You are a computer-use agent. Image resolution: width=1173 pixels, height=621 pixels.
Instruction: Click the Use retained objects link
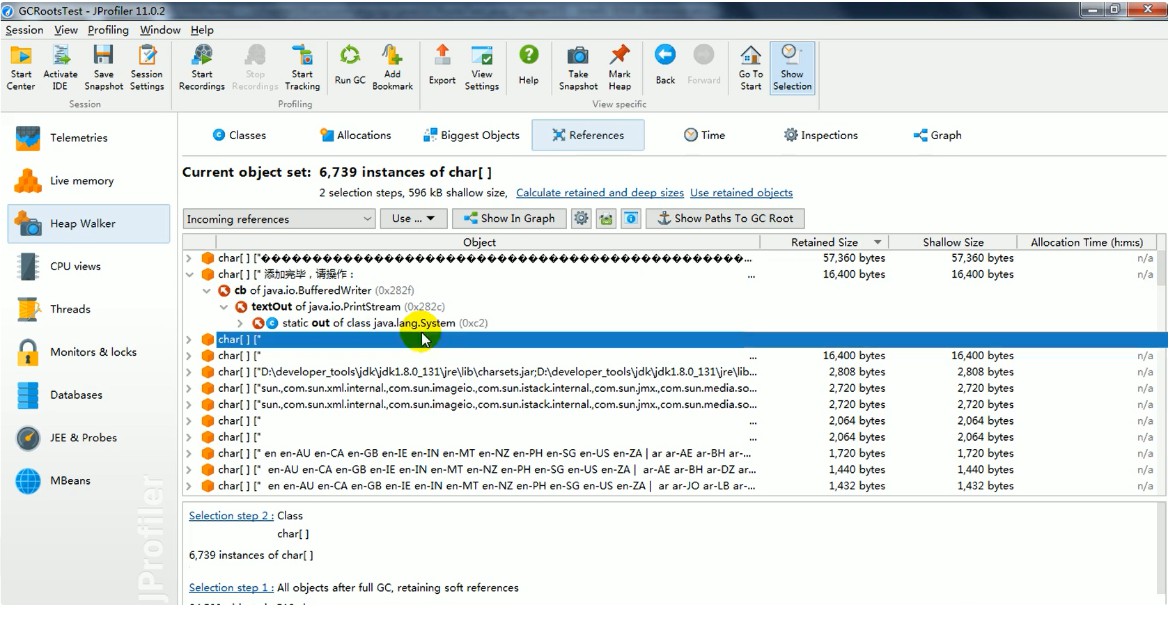coord(741,193)
